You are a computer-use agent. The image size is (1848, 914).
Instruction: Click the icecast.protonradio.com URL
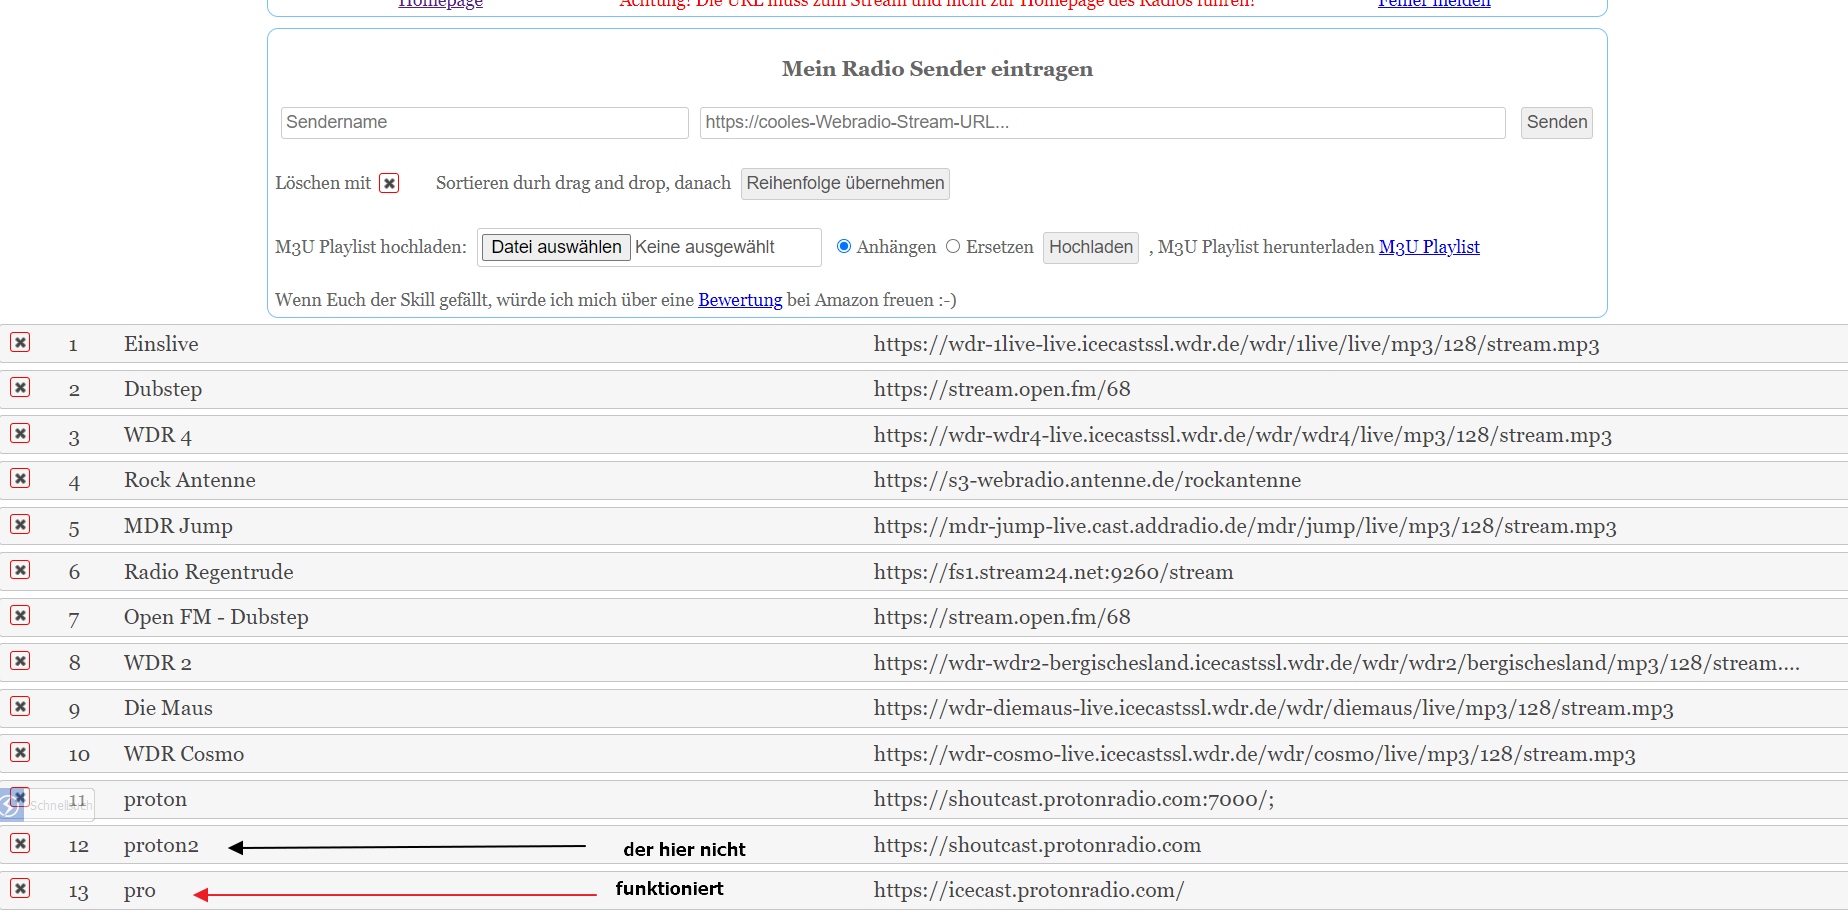tap(1029, 890)
